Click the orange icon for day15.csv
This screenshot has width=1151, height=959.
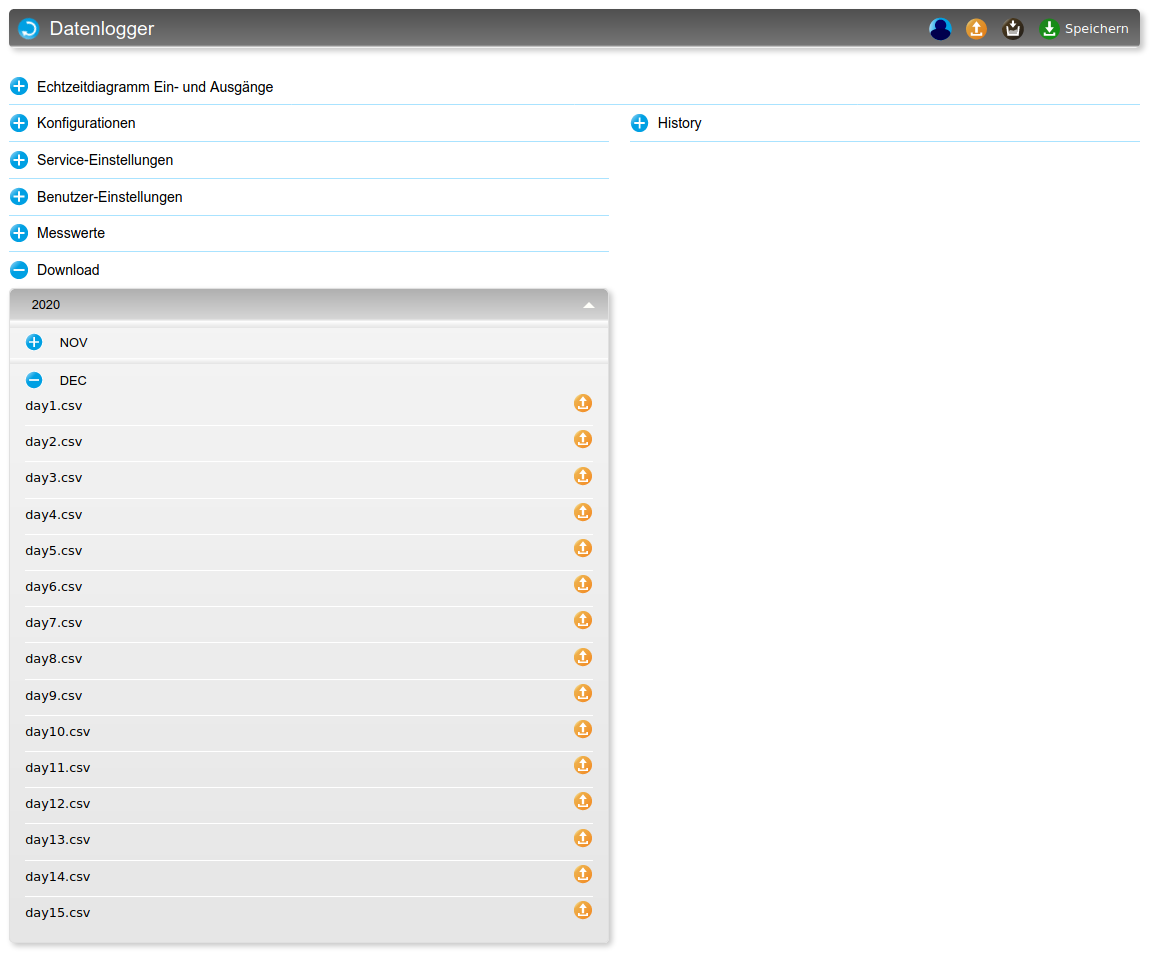[x=583, y=910]
